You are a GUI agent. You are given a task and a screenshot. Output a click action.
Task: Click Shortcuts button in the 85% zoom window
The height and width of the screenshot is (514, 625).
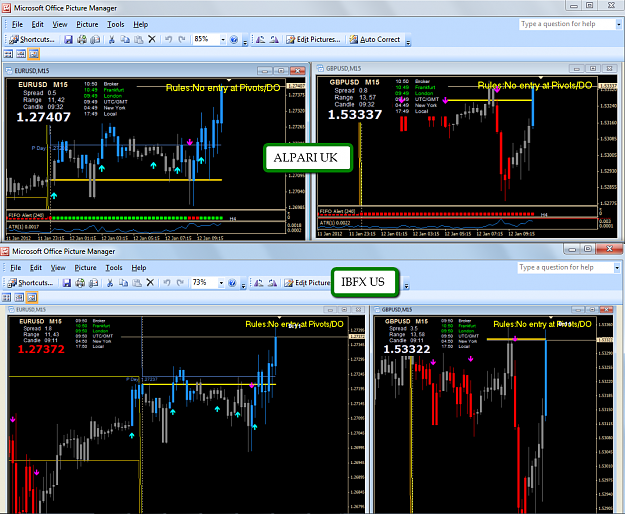[33, 39]
